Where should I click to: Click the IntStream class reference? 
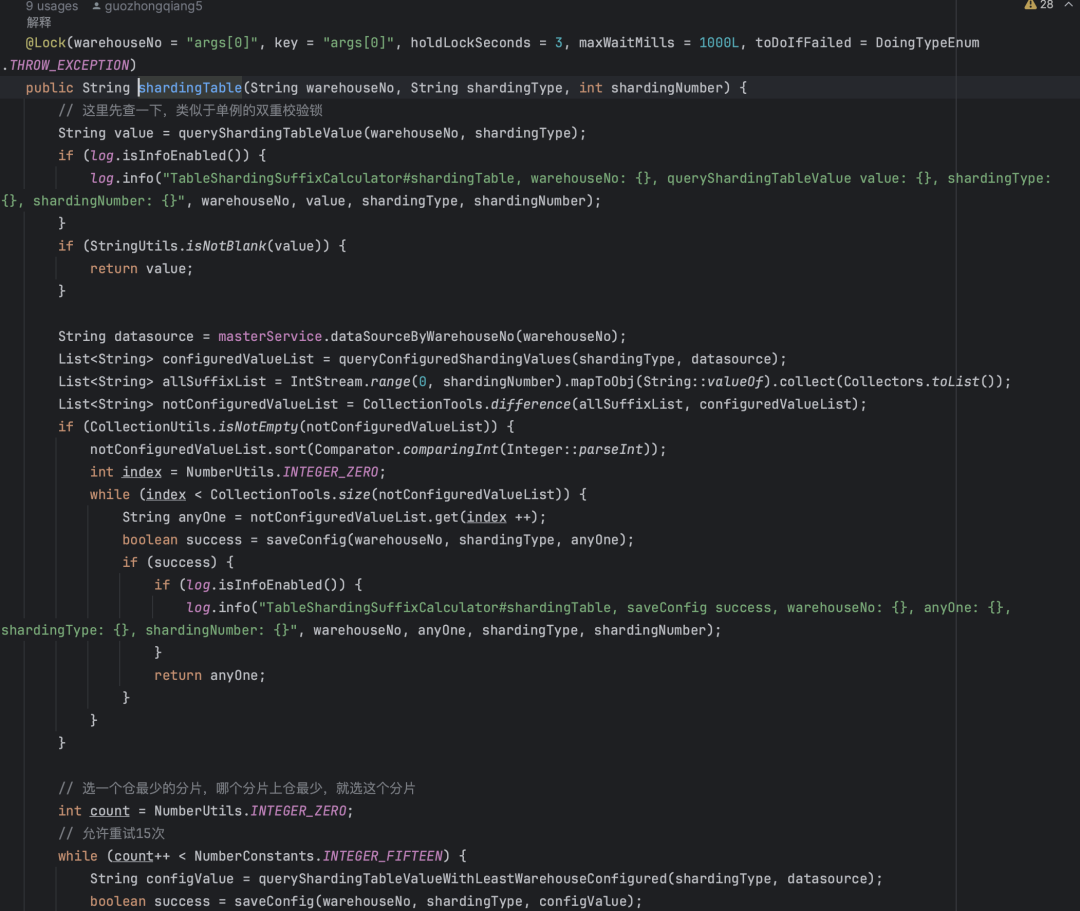(x=326, y=381)
